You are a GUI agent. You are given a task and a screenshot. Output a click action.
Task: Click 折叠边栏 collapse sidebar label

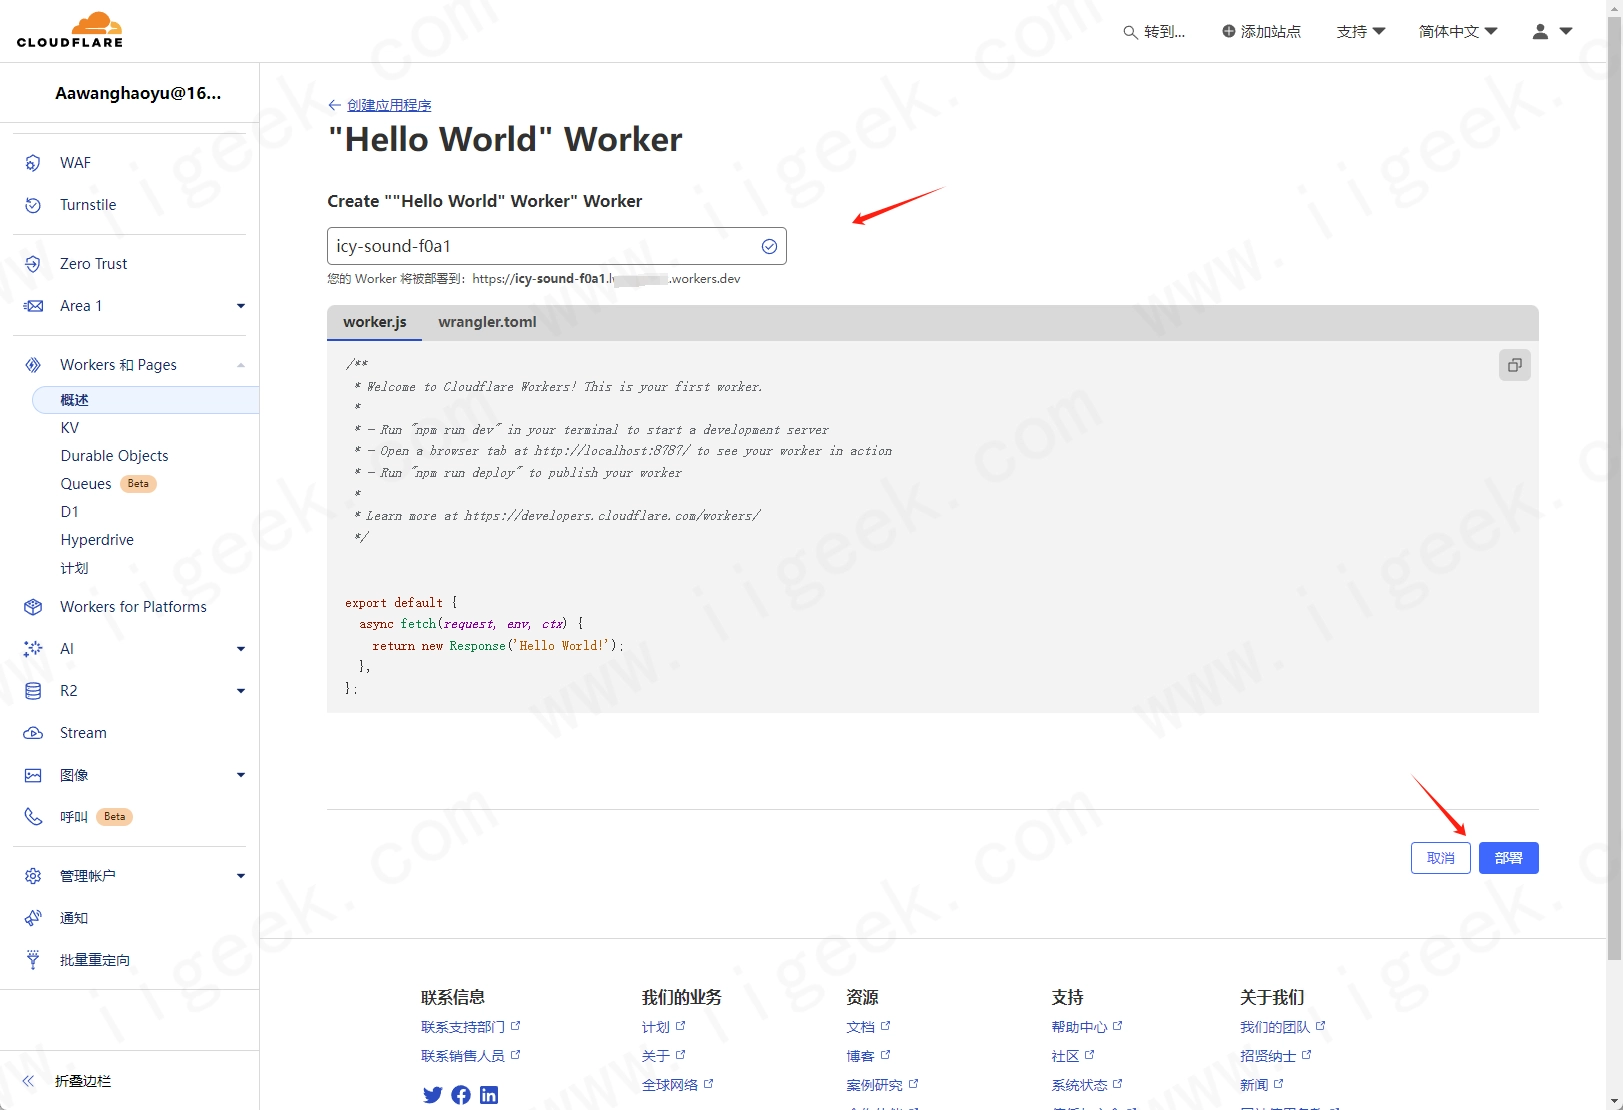click(x=83, y=1081)
